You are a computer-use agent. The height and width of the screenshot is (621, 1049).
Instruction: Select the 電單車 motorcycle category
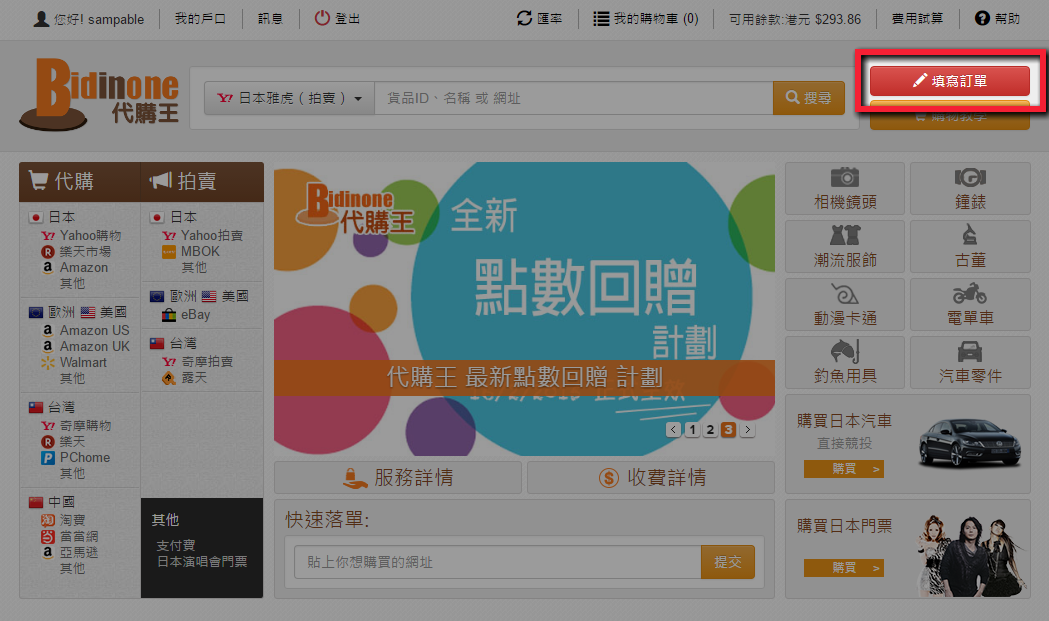pyautogui.click(x=970, y=305)
